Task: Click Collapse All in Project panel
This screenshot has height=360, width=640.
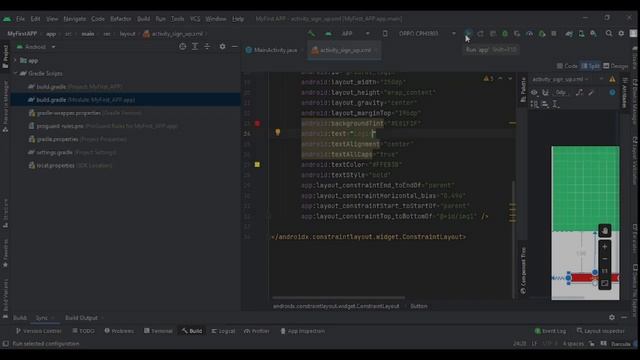Action: [x=207, y=47]
